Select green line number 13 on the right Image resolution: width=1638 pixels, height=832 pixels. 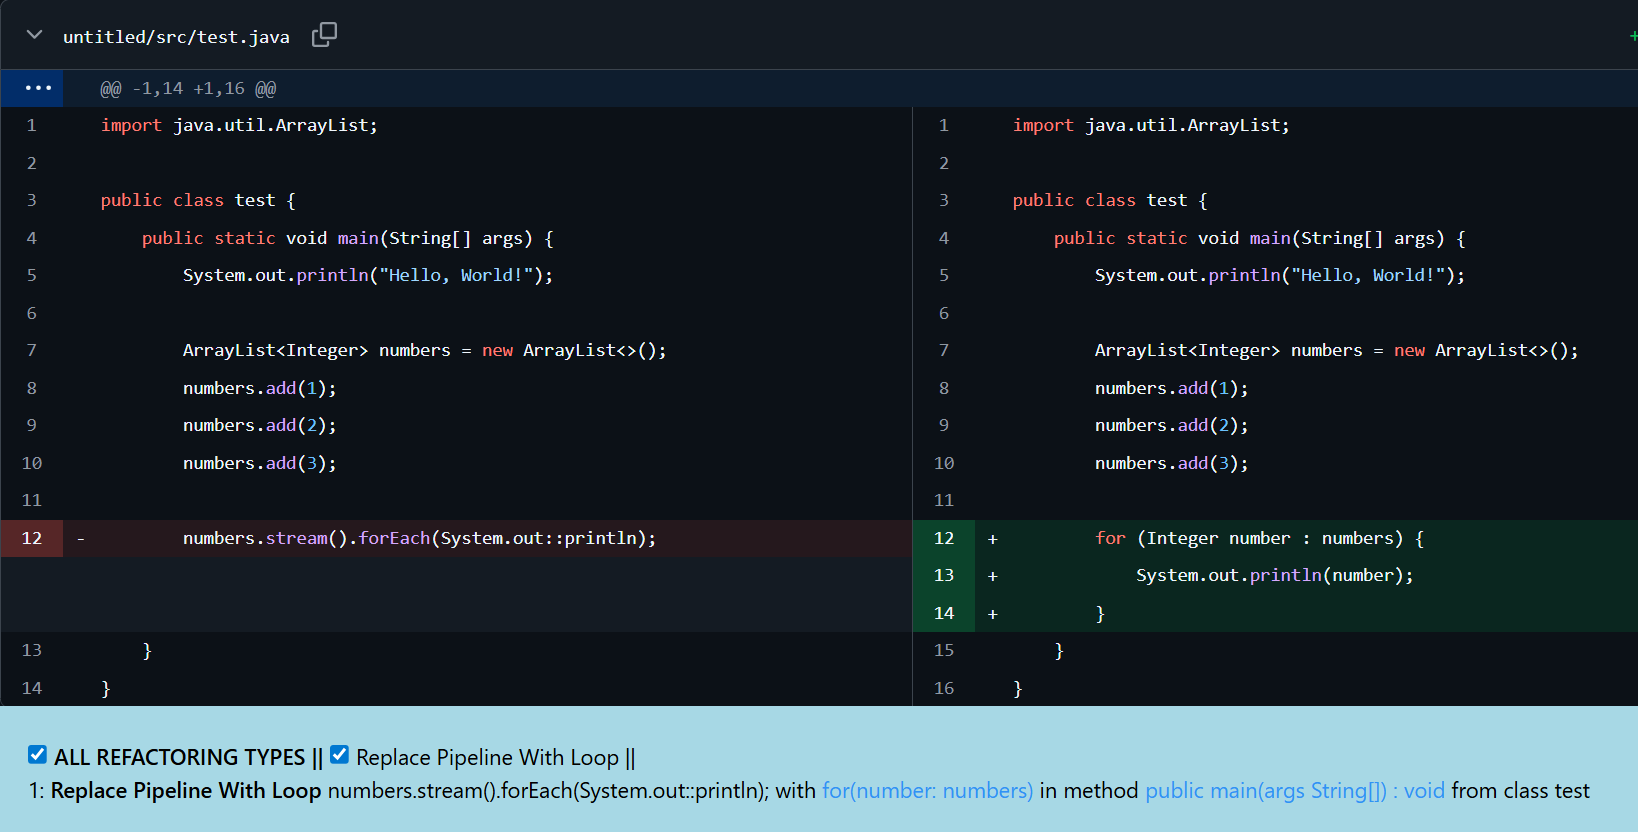pyautogui.click(x=944, y=576)
